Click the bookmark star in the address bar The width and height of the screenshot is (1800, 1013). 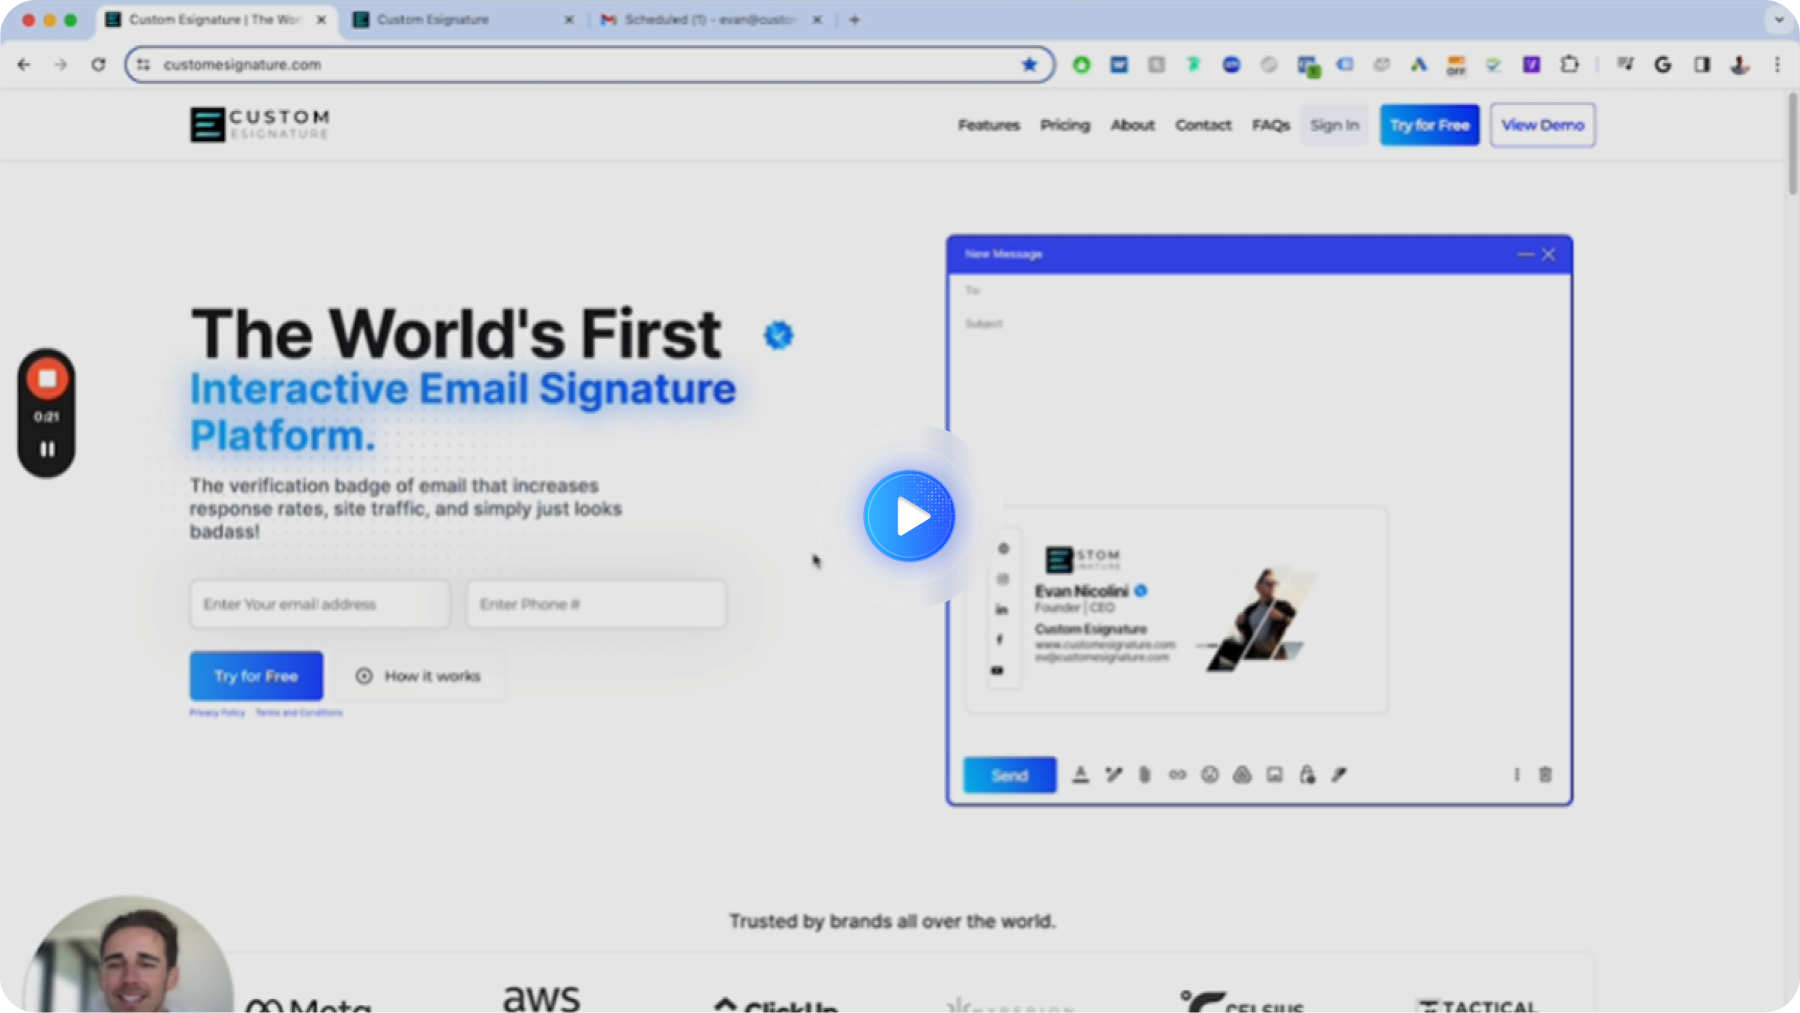[x=1029, y=64]
